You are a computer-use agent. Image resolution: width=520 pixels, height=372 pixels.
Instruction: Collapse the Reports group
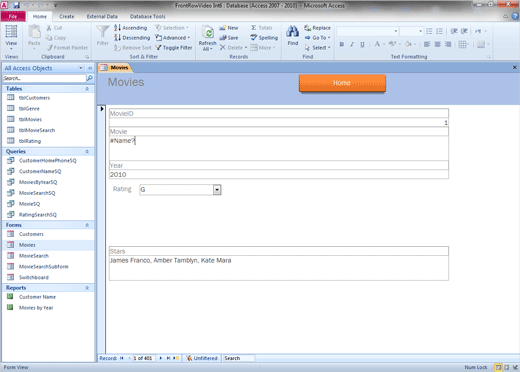click(x=87, y=288)
